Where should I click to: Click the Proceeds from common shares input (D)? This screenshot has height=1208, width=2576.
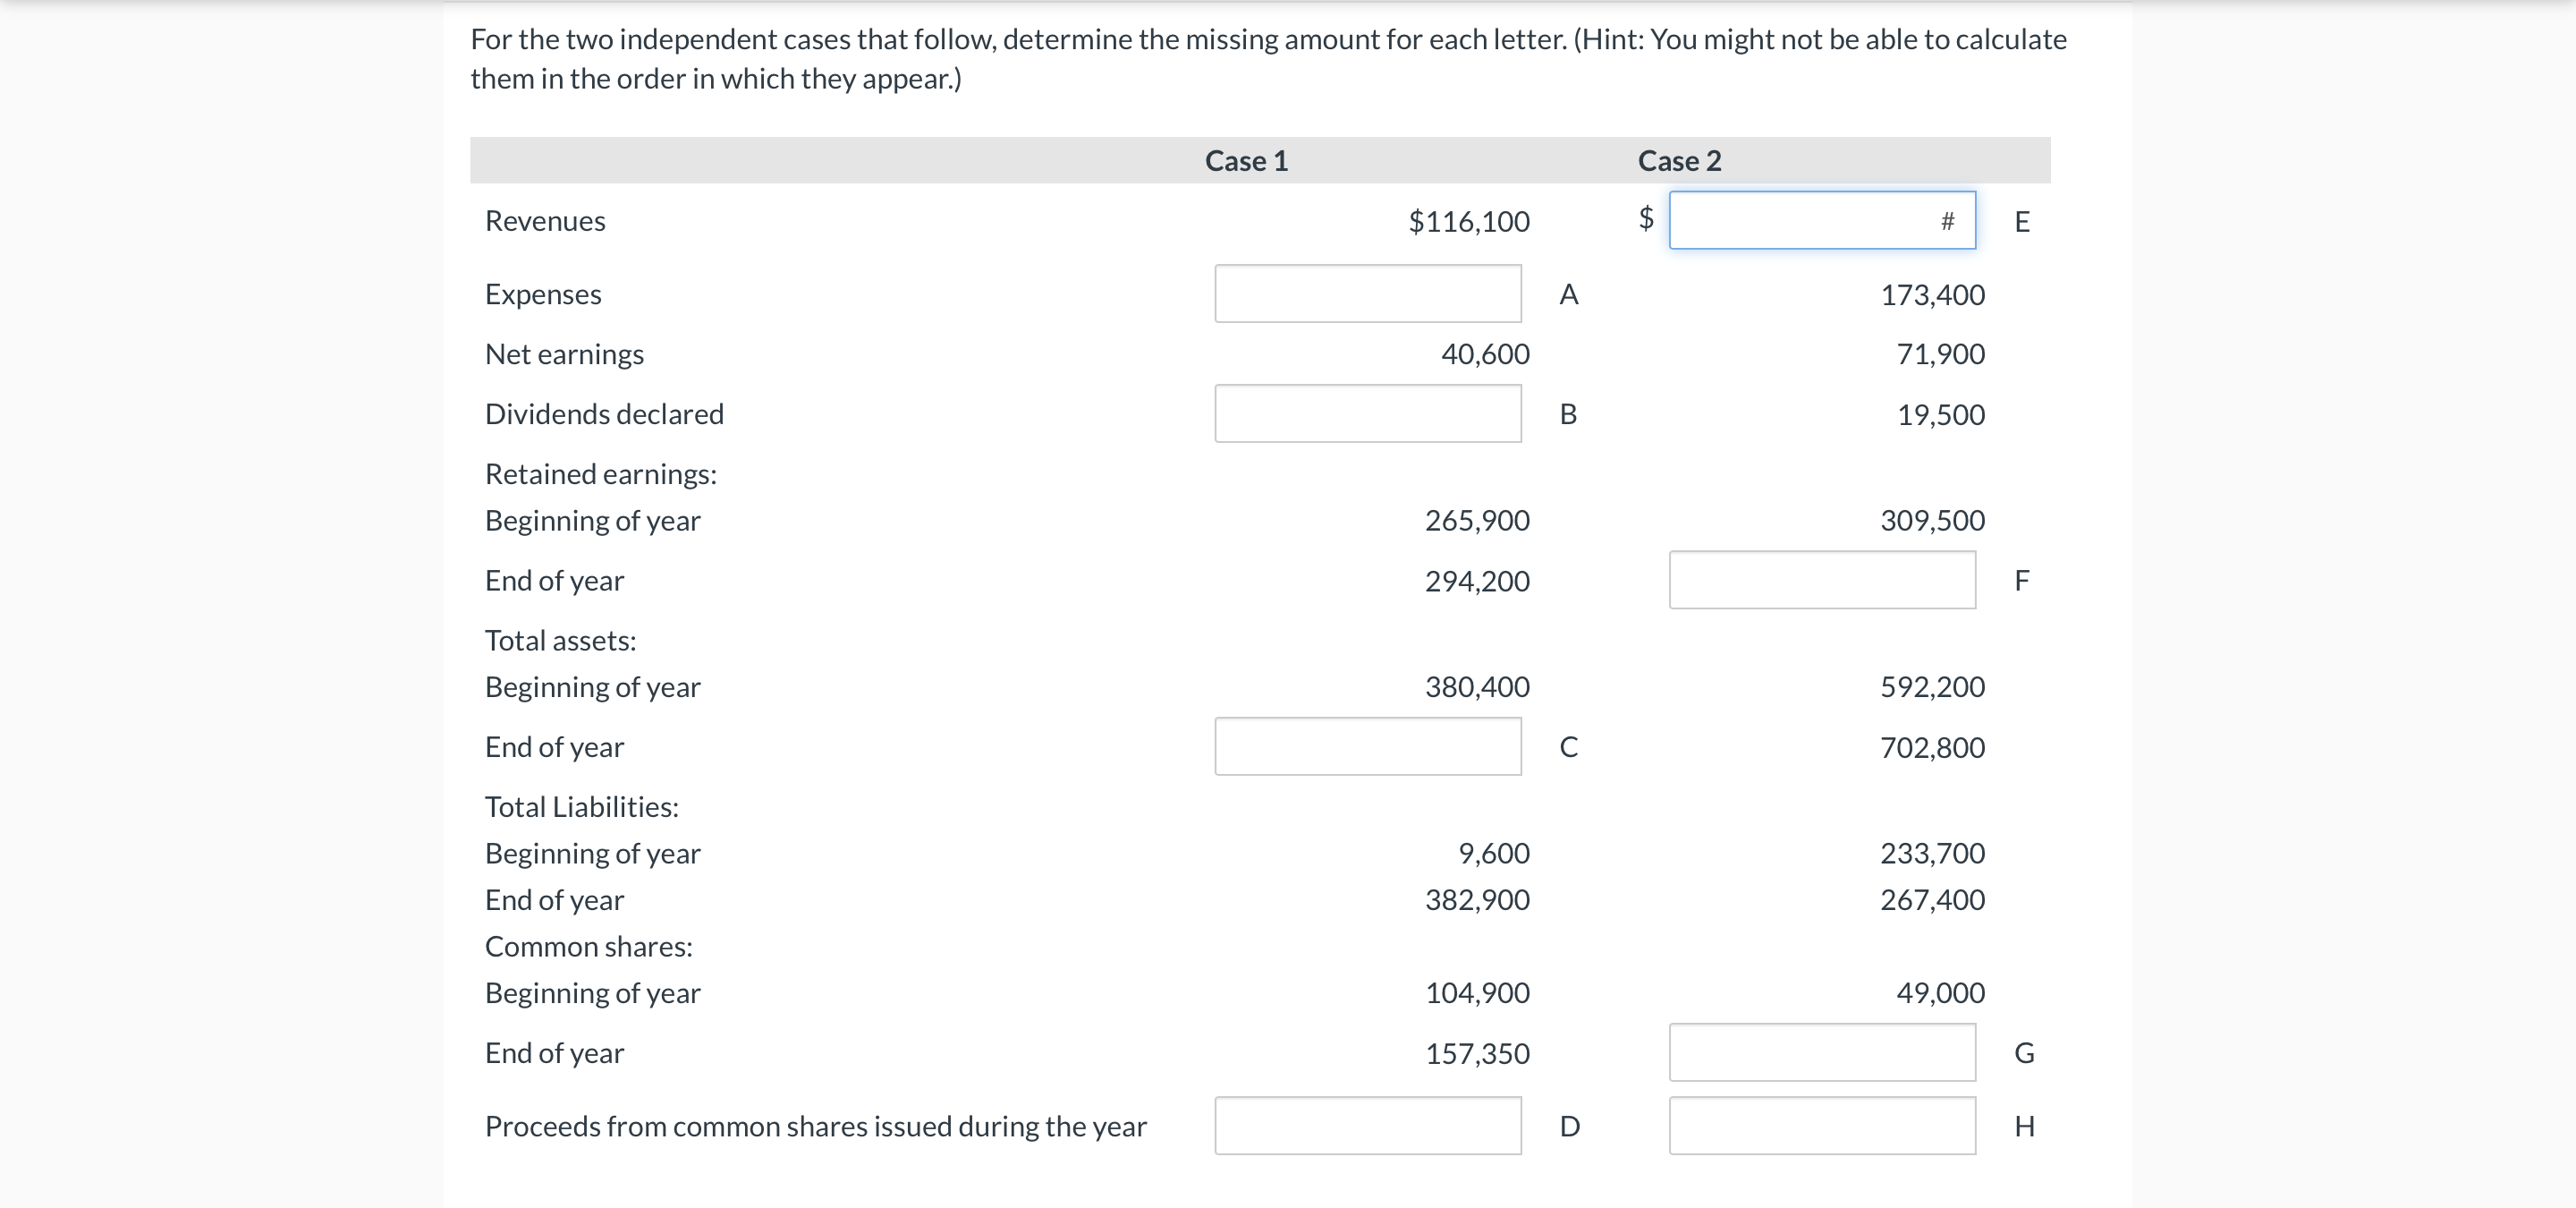tap(1366, 1127)
